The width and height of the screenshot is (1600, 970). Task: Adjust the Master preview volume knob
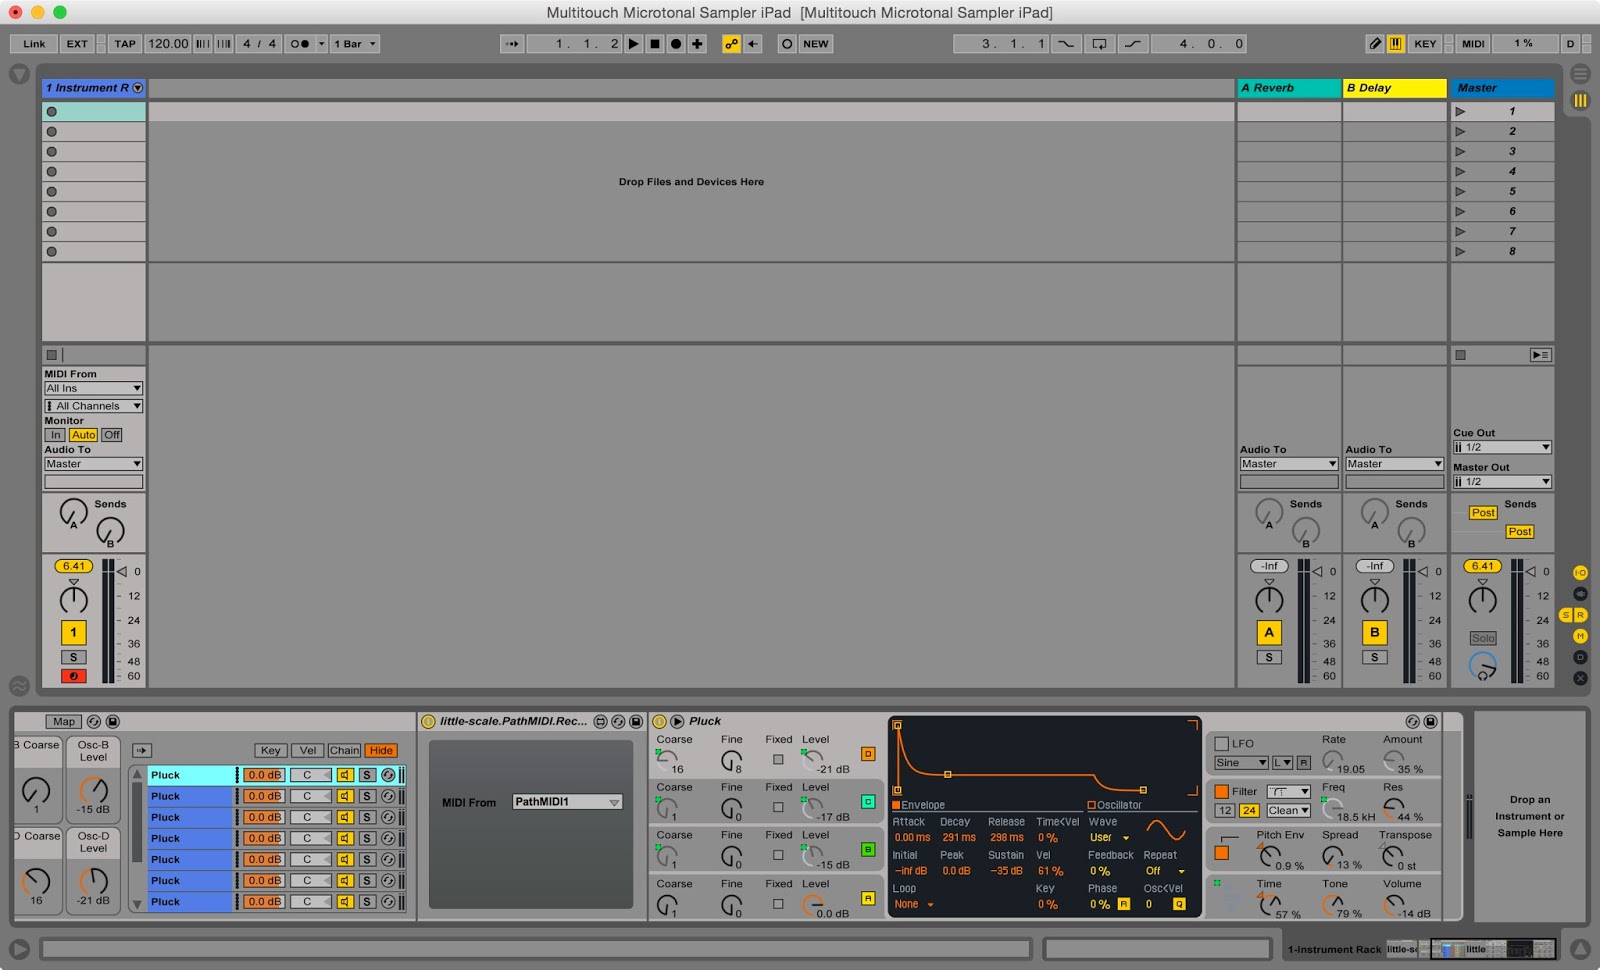pos(1483,666)
